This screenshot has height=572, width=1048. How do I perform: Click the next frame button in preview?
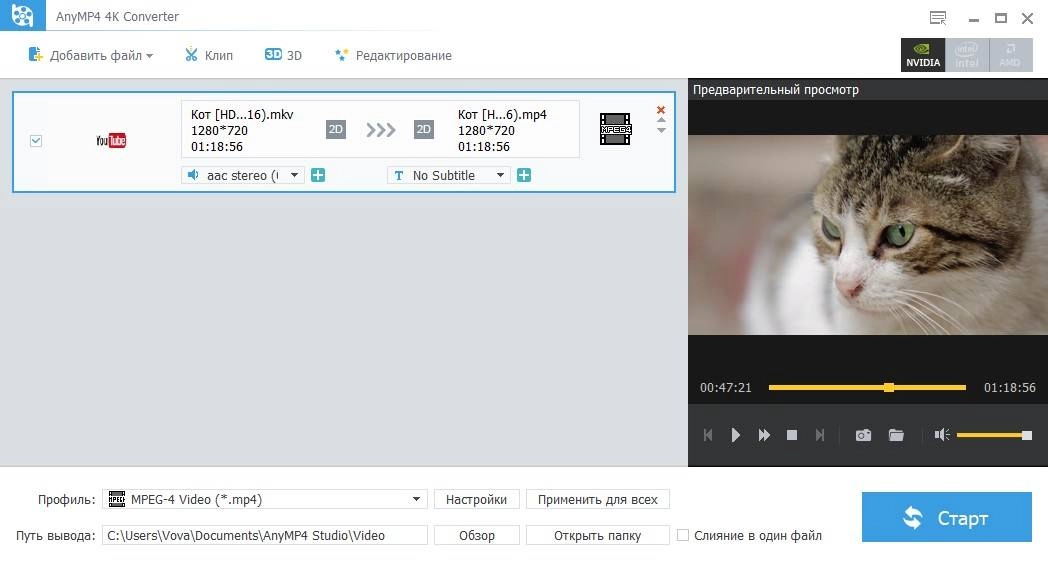click(820, 435)
